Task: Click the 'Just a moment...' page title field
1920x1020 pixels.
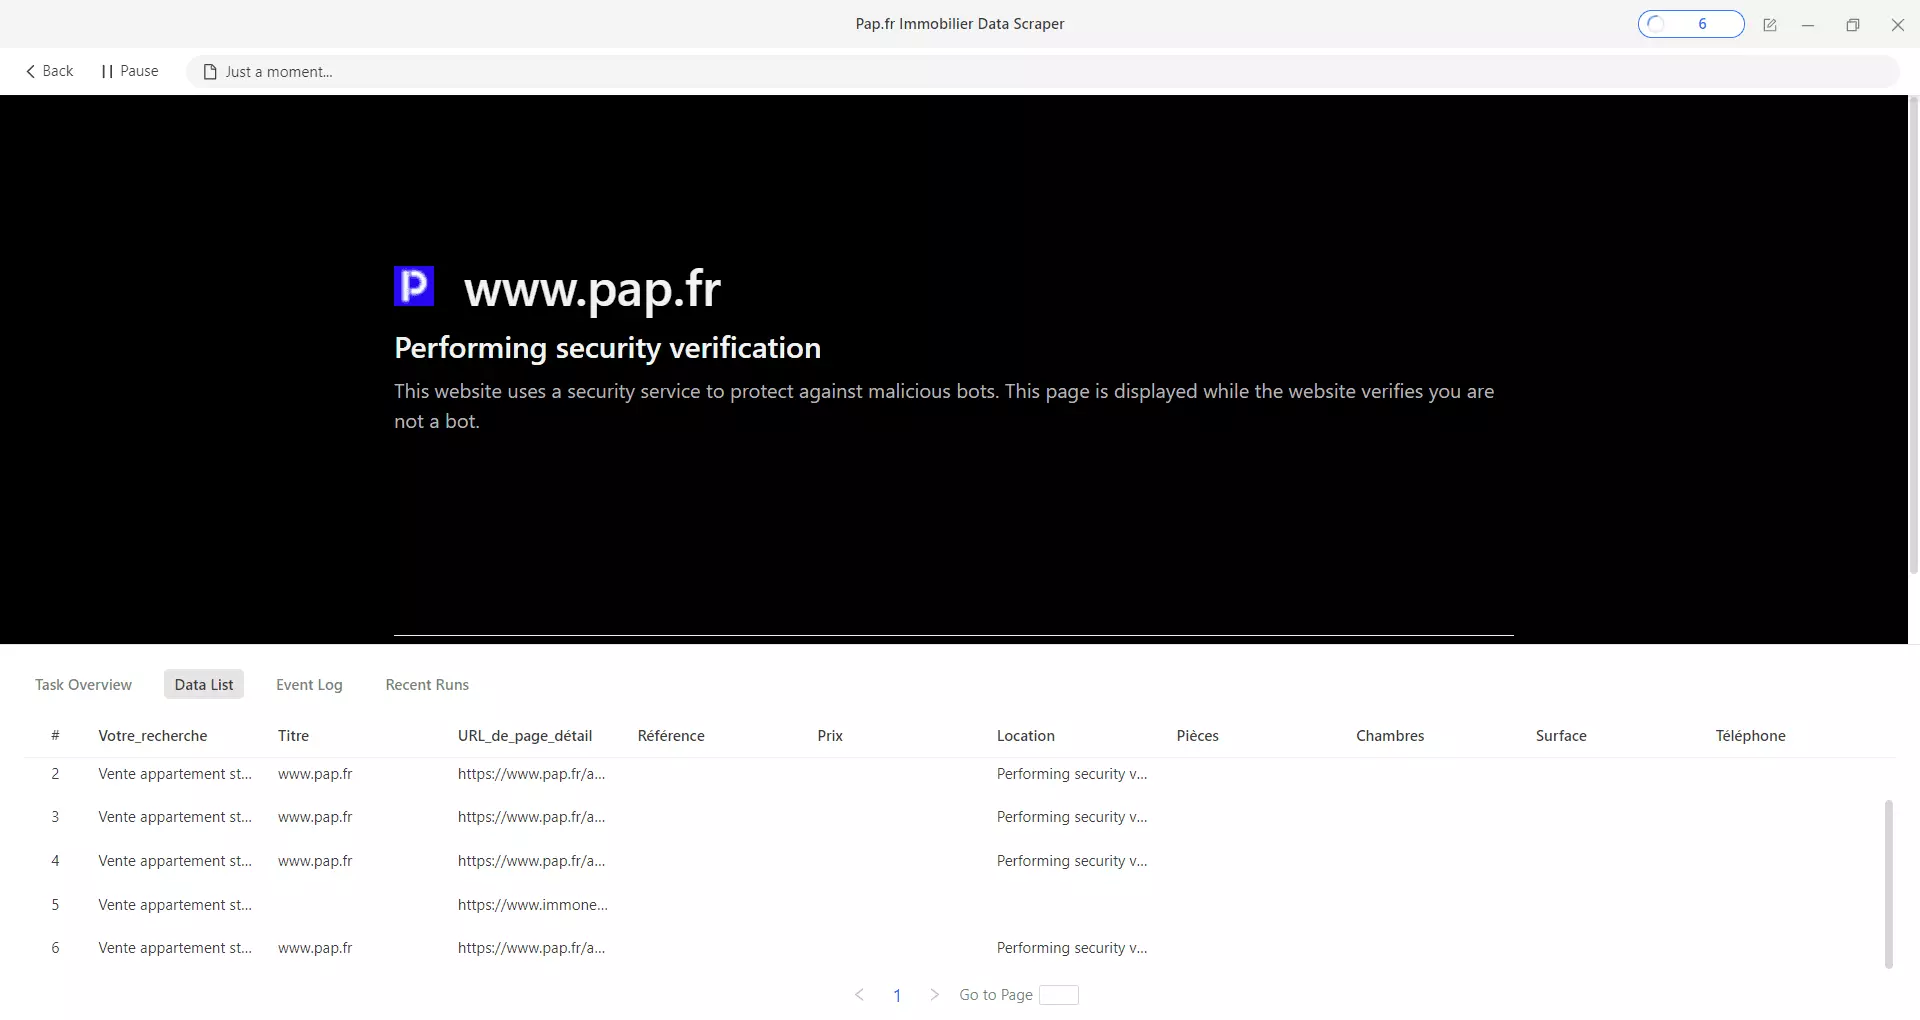Action: [1042, 72]
